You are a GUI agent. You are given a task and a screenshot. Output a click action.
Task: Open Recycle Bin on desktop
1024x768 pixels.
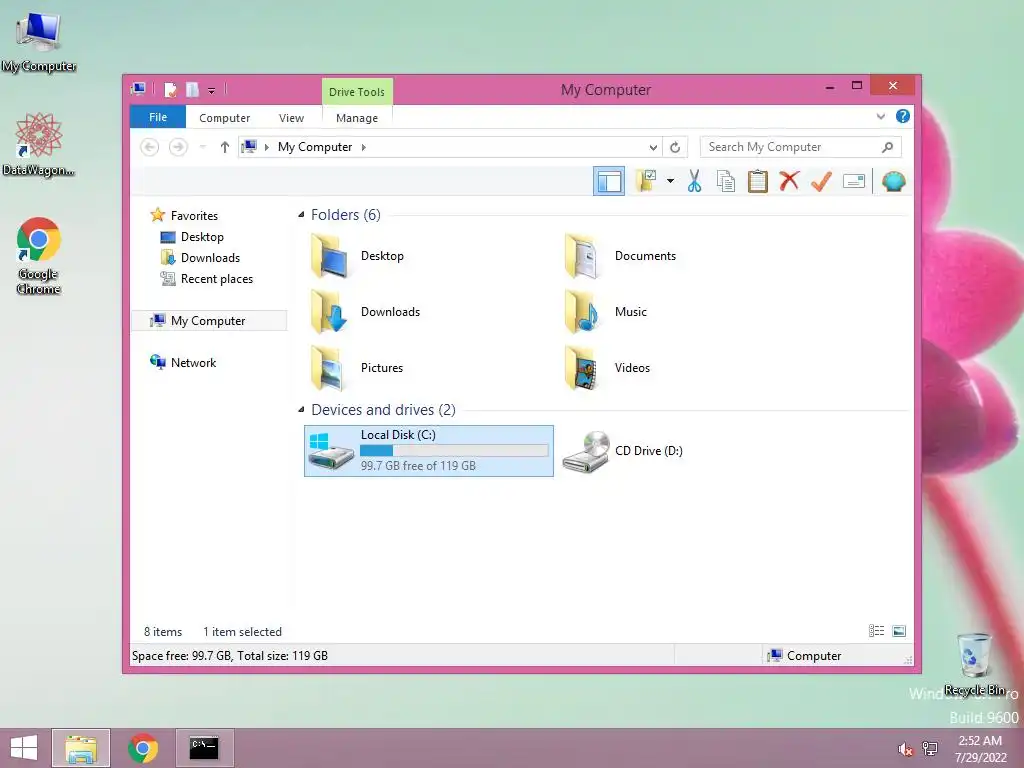coord(974,664)
